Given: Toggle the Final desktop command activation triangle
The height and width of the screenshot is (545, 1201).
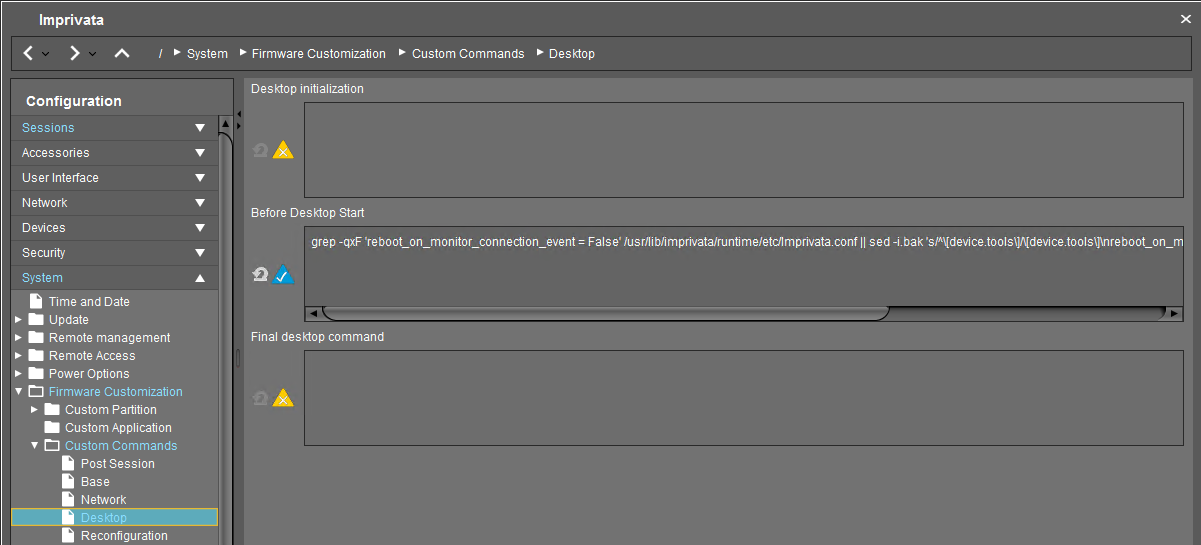Looking at the screenshot, I should click(x=283, y=398).
